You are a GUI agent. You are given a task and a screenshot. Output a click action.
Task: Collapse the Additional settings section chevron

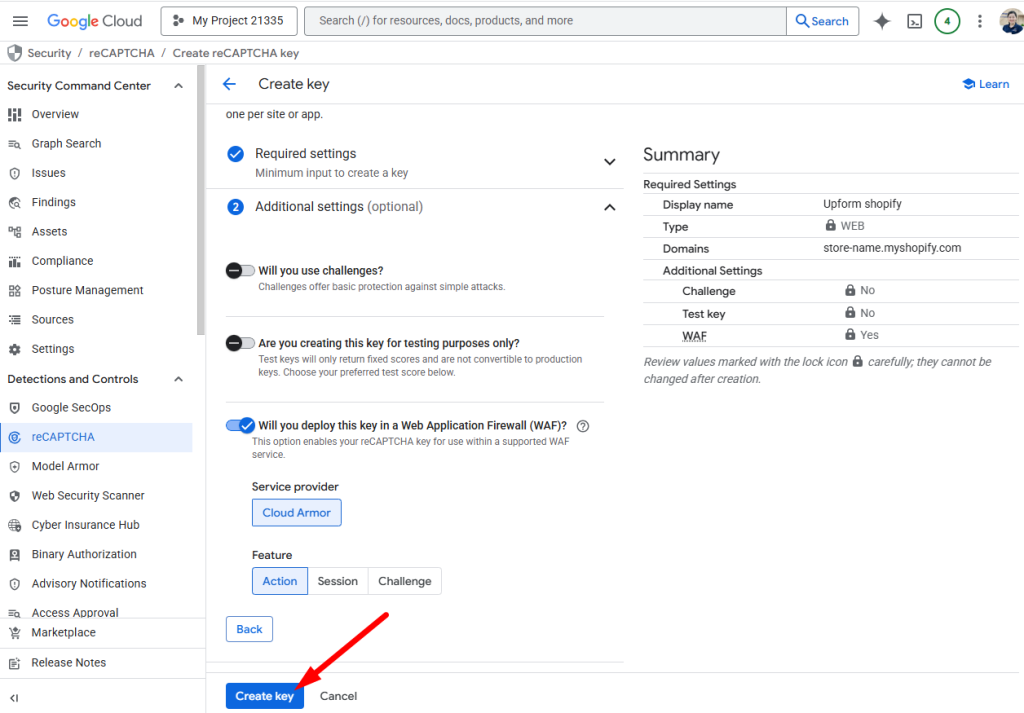pyautogui.click(x=609, y=208)
